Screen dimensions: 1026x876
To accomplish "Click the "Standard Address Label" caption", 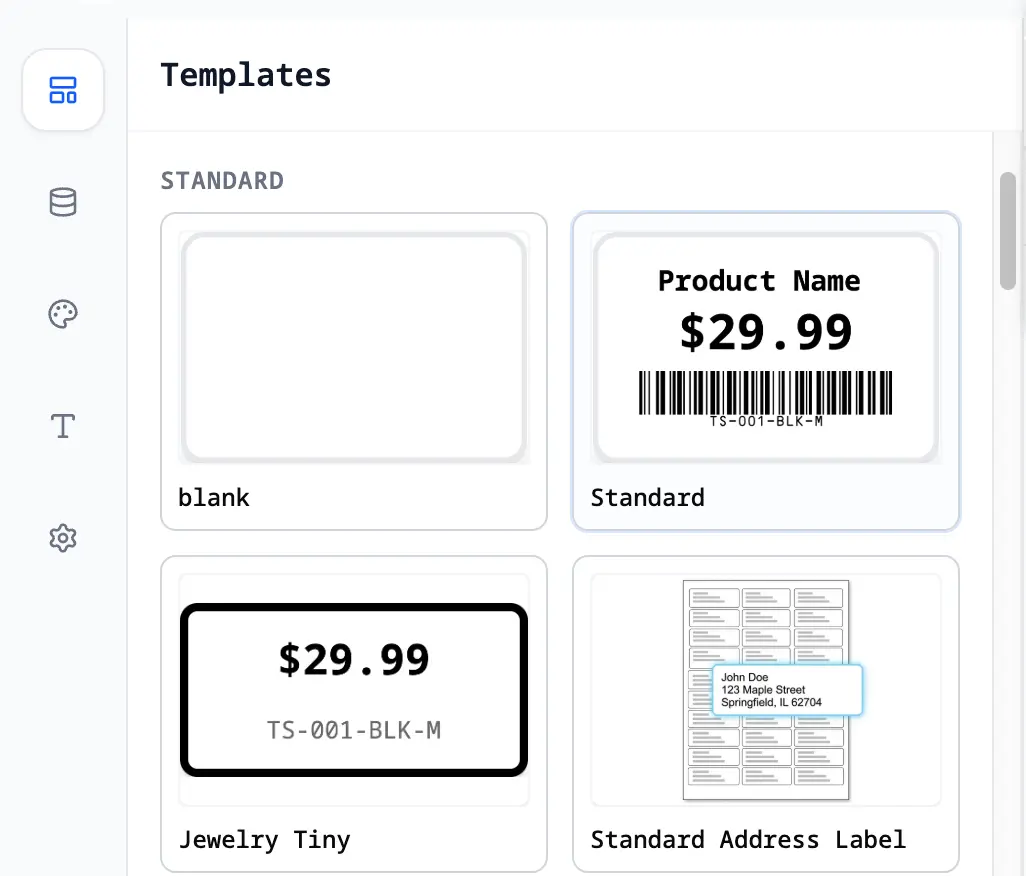I will tap(748, 839).
